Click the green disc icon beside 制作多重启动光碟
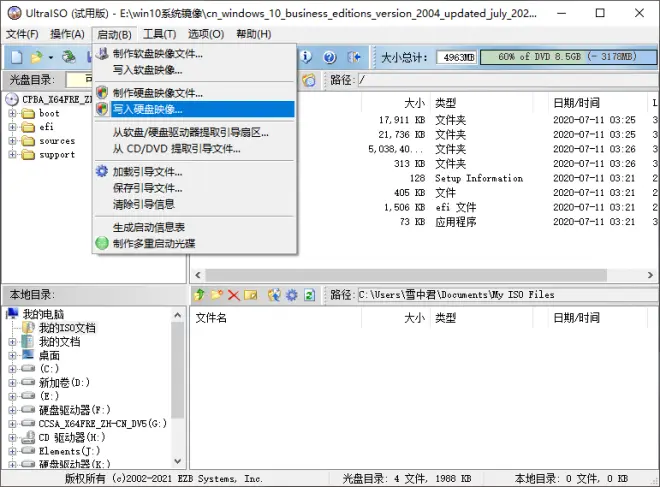660x487 pixels. click(x=102, y=243)
